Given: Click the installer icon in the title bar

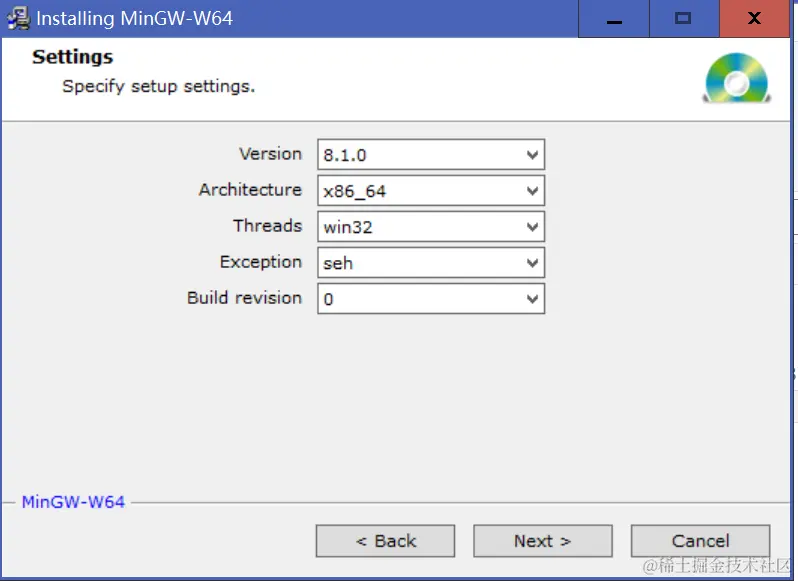Looking at the screenshot, I should (x=19, y=18).
